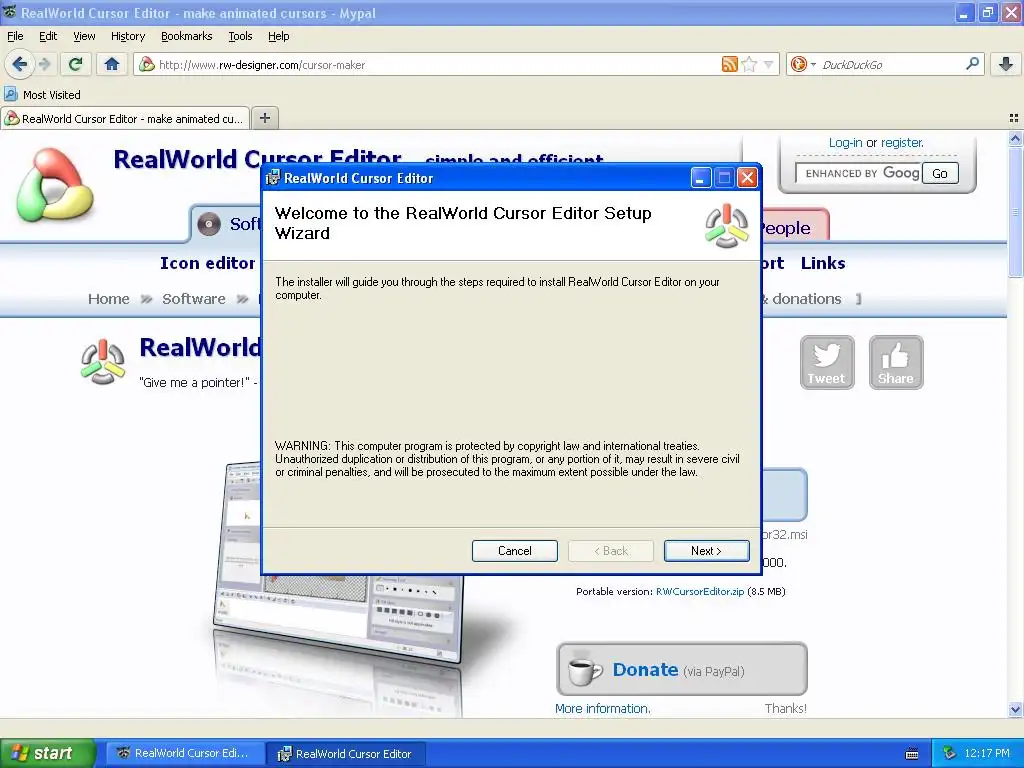This screenshot has height=768, width=1024.
Task: Click the browser Back arrow button
Action: pos(19,64)
